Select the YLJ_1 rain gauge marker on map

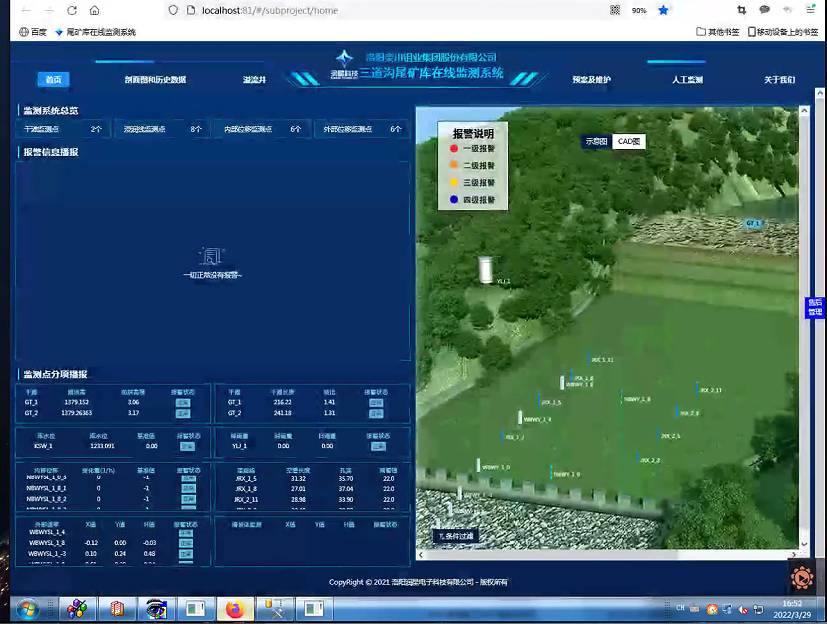pos(487,269)
